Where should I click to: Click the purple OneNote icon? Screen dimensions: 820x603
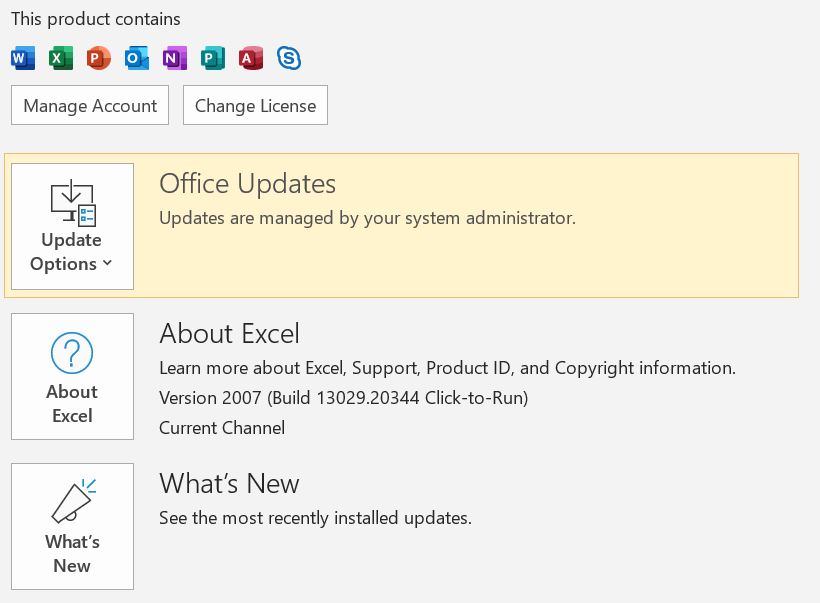[x=174, y=58]
